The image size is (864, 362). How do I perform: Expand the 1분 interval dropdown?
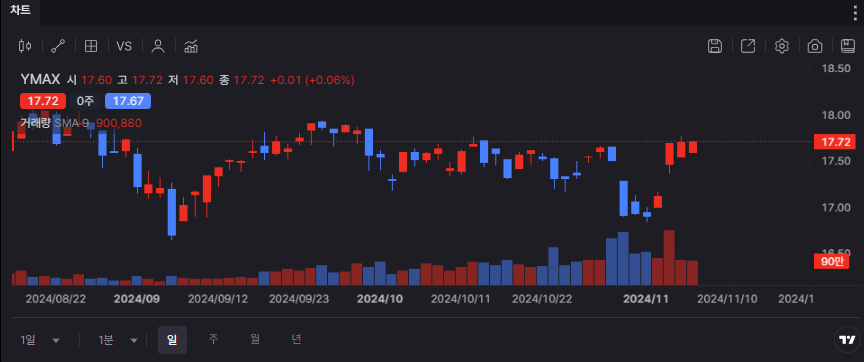click(x=118, y=340)
